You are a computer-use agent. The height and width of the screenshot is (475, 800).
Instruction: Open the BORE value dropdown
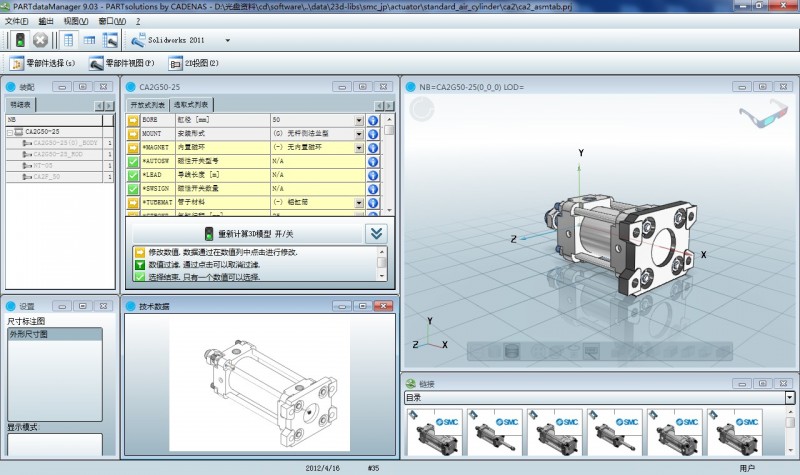pyautogui.click(x=359, y=120)
